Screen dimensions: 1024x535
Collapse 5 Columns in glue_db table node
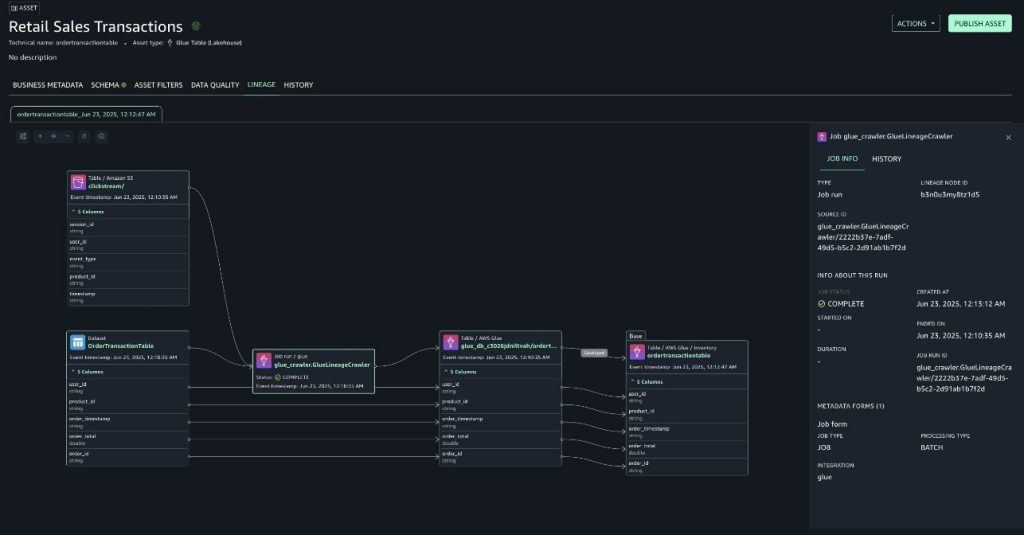(x=460, y=372)
